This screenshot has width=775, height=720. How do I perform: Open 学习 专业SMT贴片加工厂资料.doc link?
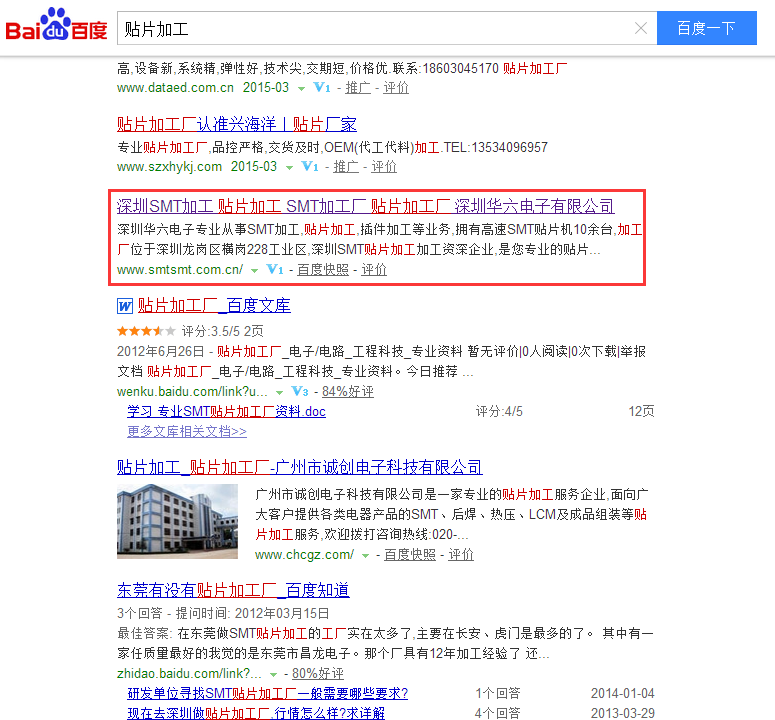click(x=226, y=411)
